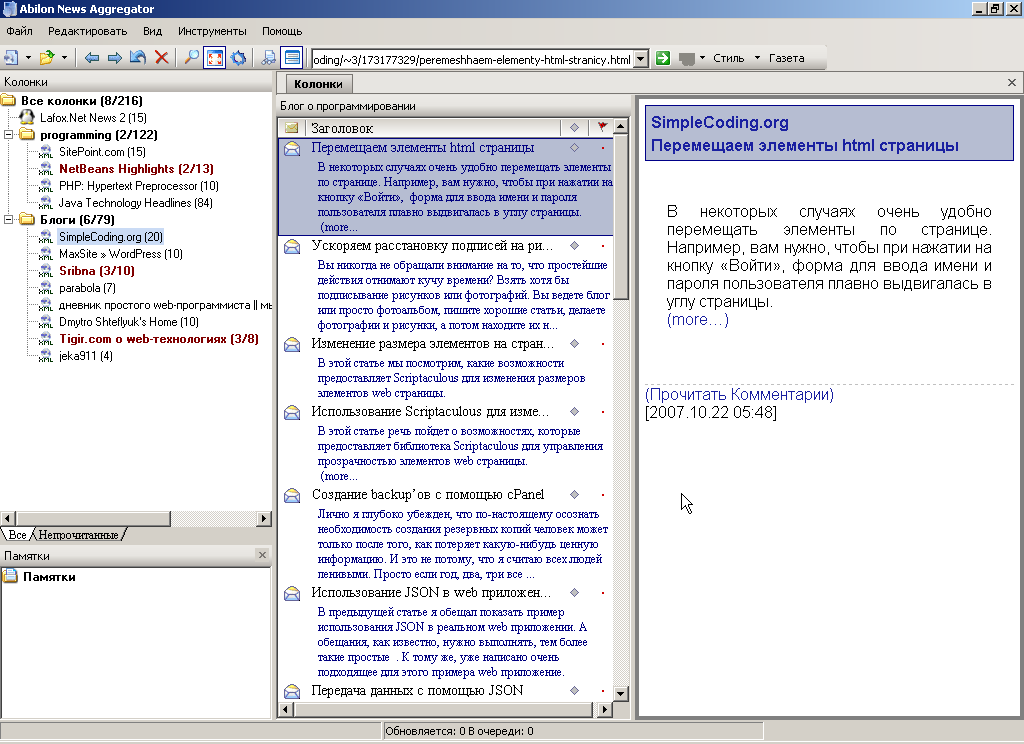Expand the address bar URL dropdown
The height and width of the screenshot is (744, 1024).
tap(641, 59)
